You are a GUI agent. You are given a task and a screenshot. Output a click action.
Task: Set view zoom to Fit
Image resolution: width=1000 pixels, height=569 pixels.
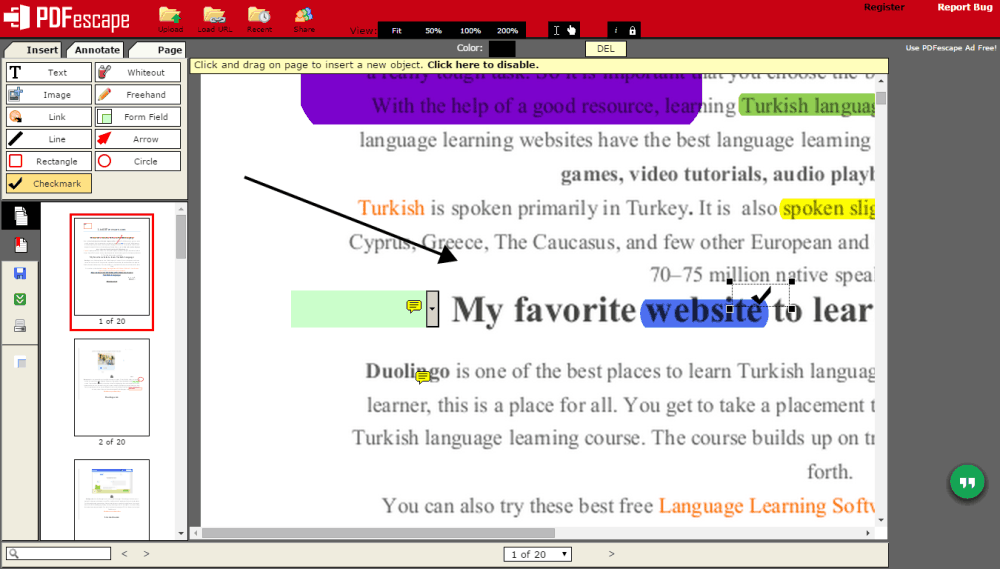click(397, 31)
